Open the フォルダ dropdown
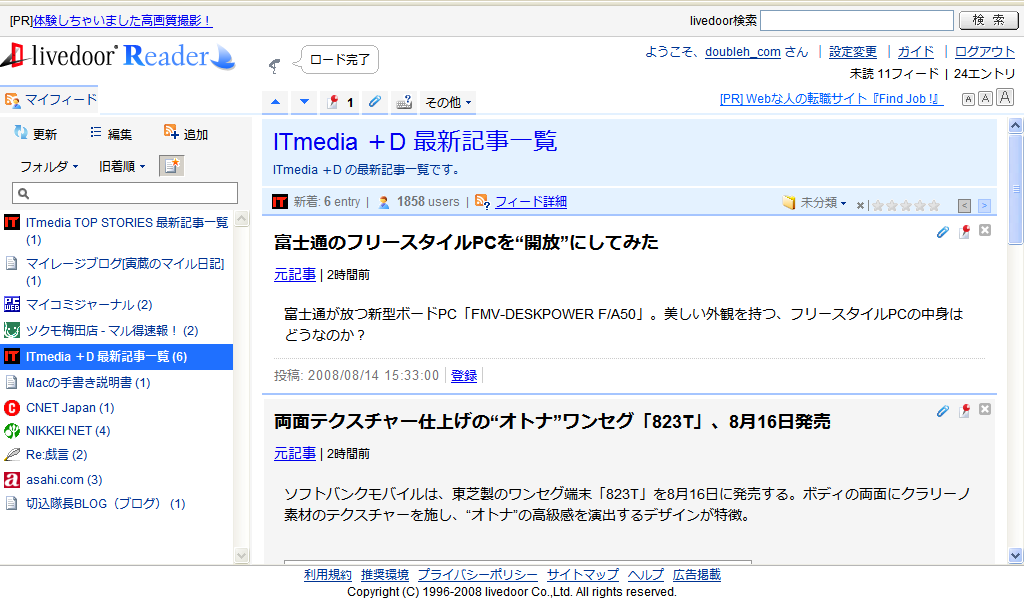 click(49, 166)
